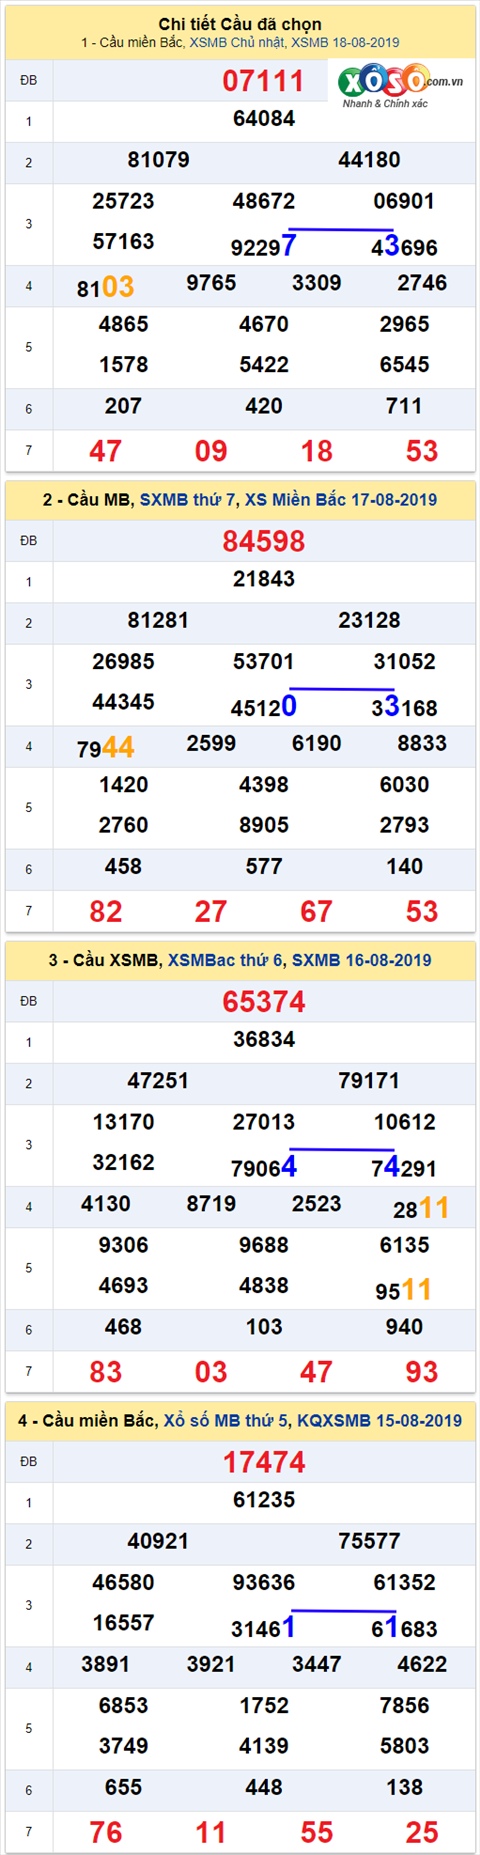Screen dimensions: 480x1855
Task: Select first prize number 64084
Action: tap(264, 119)
